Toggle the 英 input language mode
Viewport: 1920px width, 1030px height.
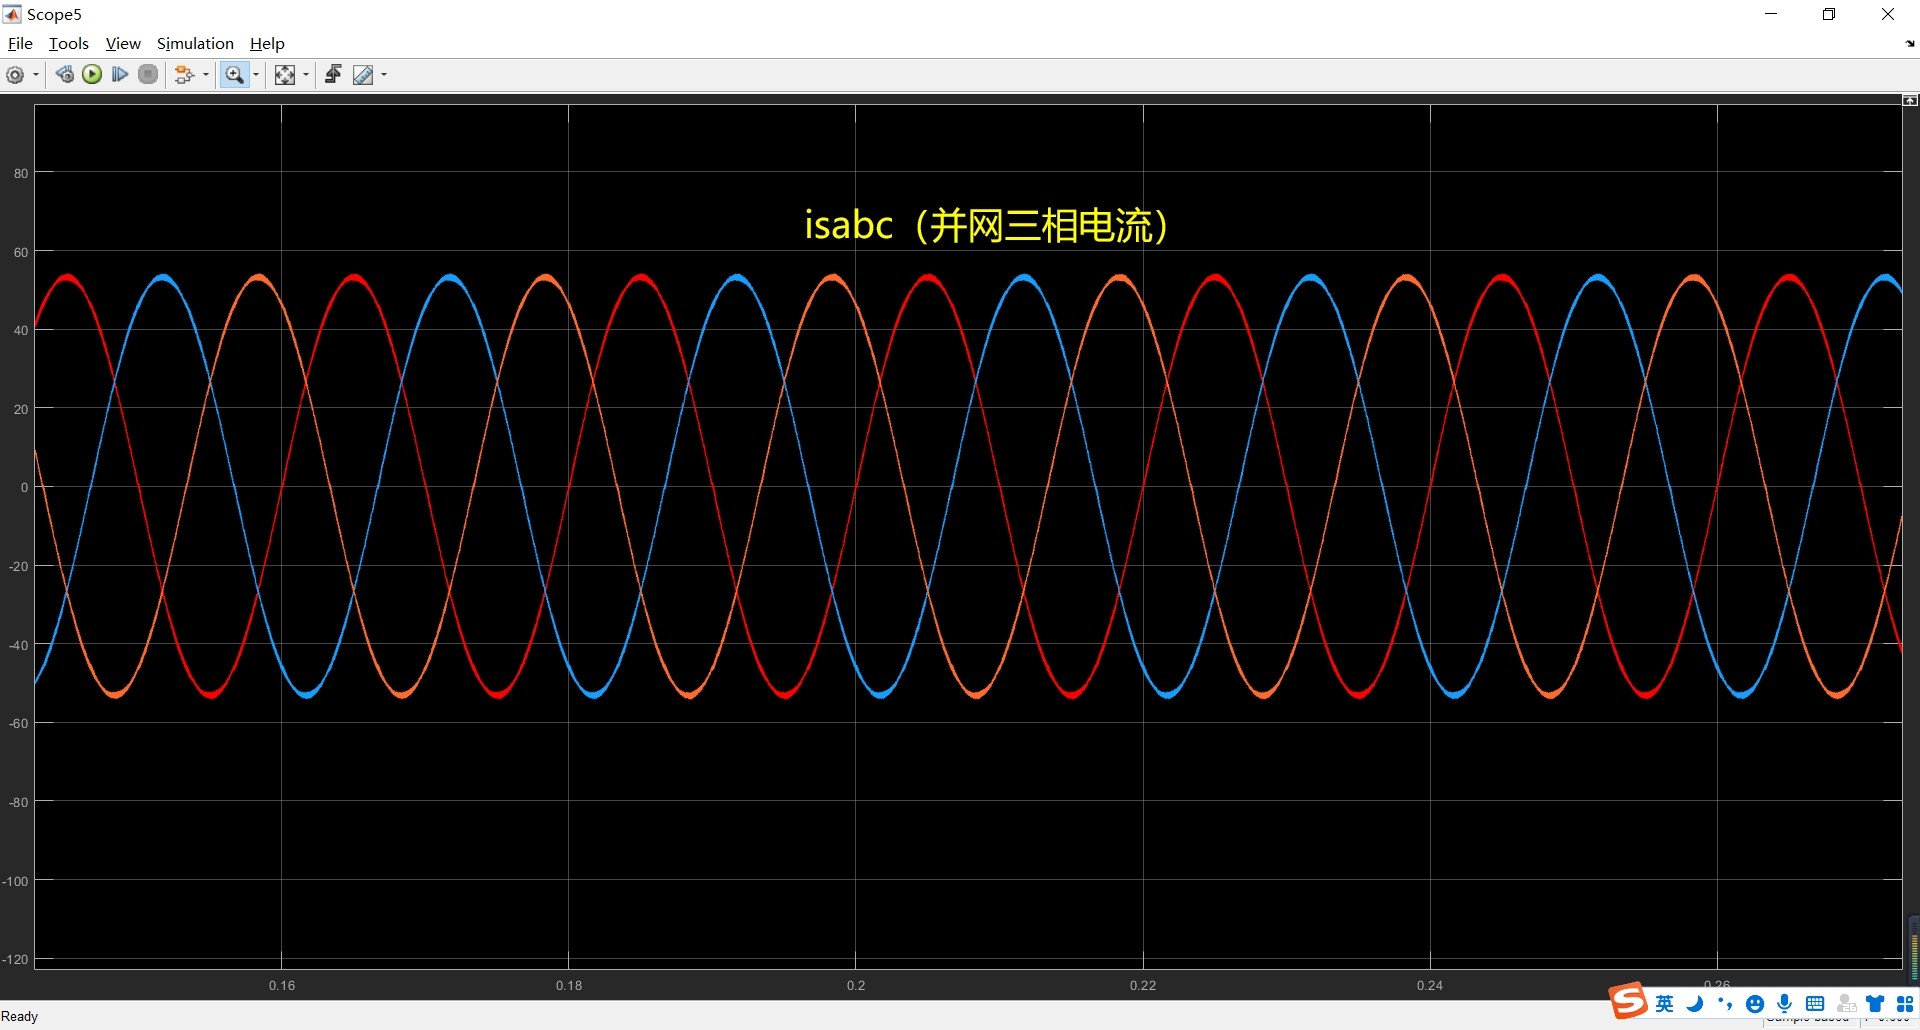1664,1004
